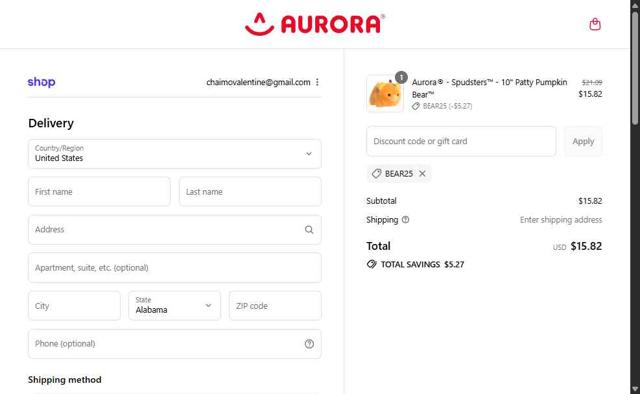Open the shopping bag cart icon

pos(595,24)
